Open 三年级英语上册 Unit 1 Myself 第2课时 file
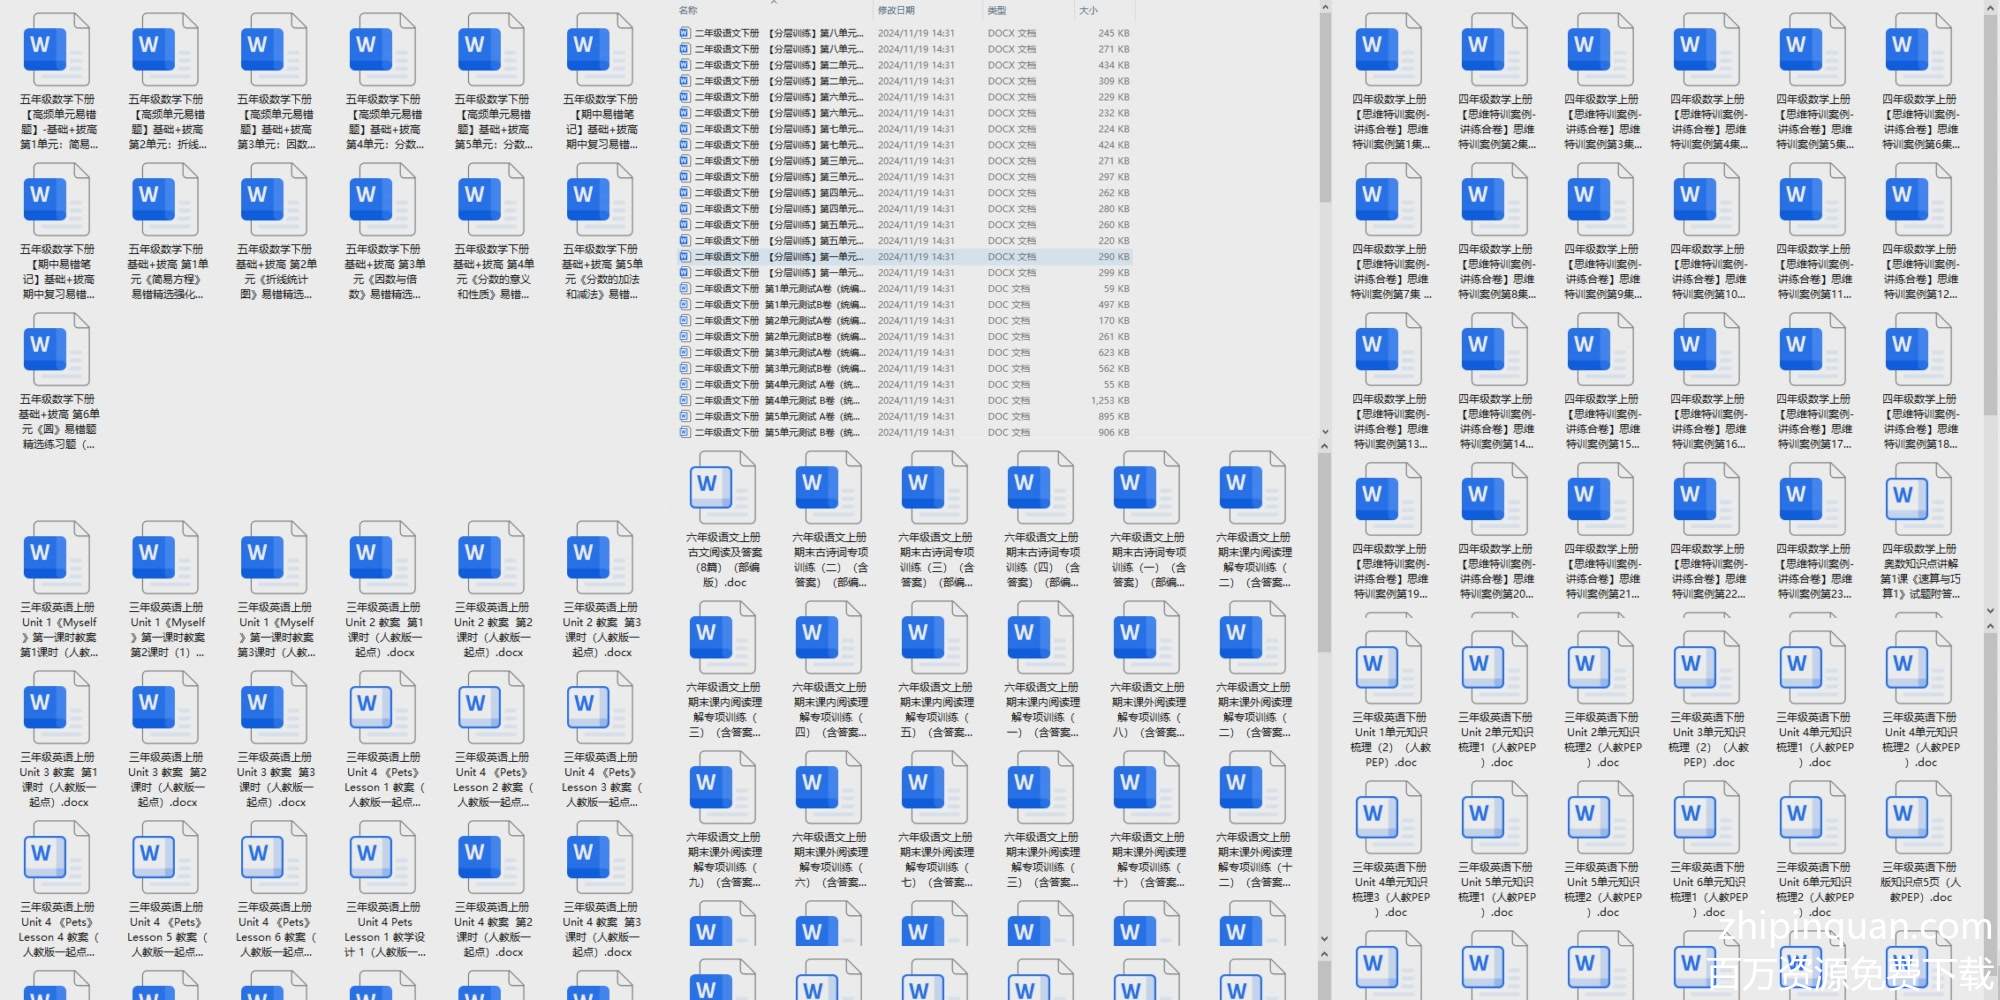Viewport: 2000px width, 1000px height. click(x=167, y=558)
